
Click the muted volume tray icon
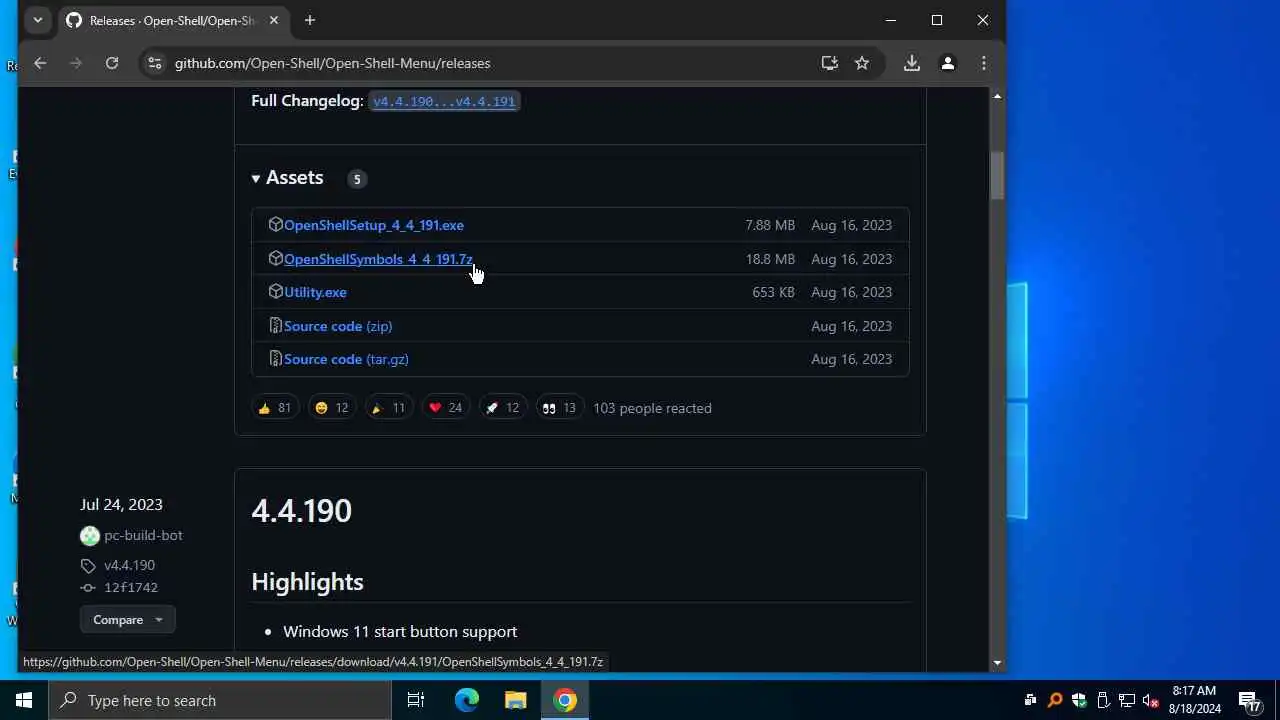pos(1150,700)
